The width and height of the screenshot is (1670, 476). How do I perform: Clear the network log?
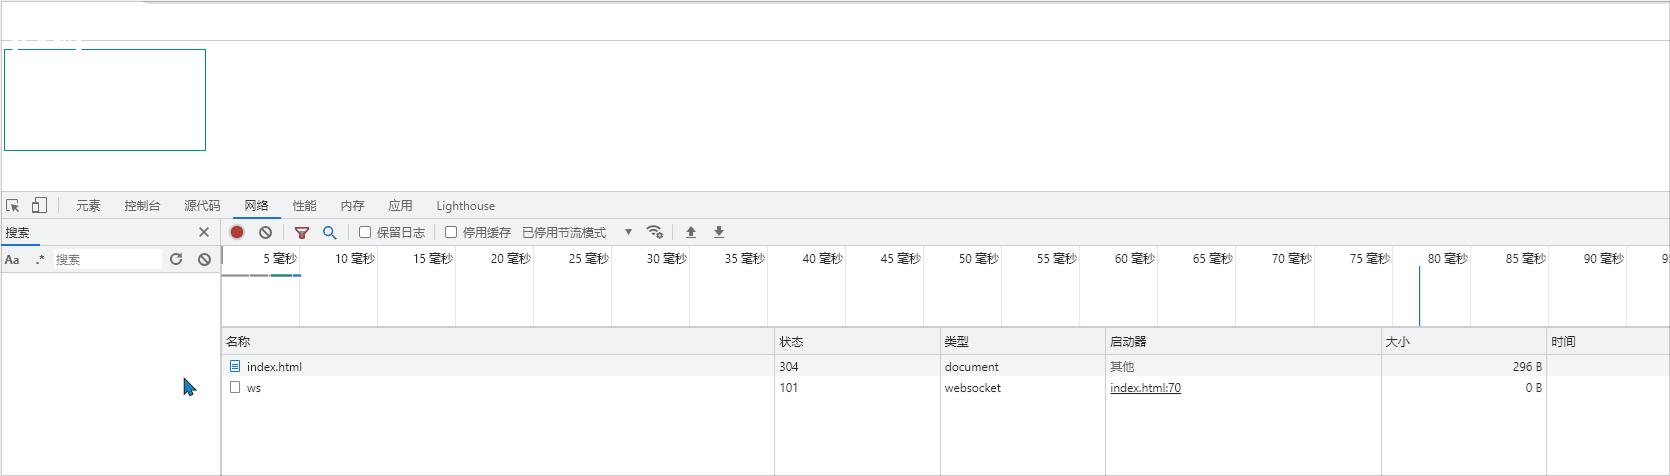pyautogui.click(x=265, y=232)
